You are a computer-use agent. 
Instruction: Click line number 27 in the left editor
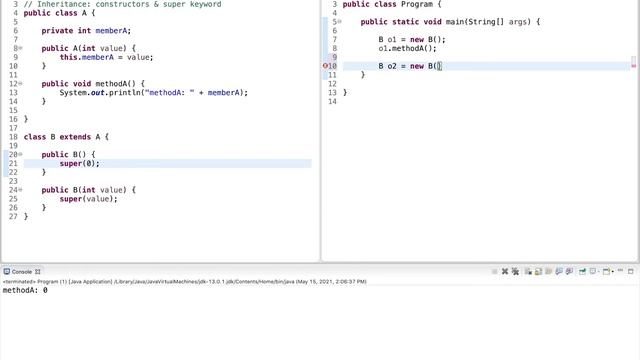13,216
